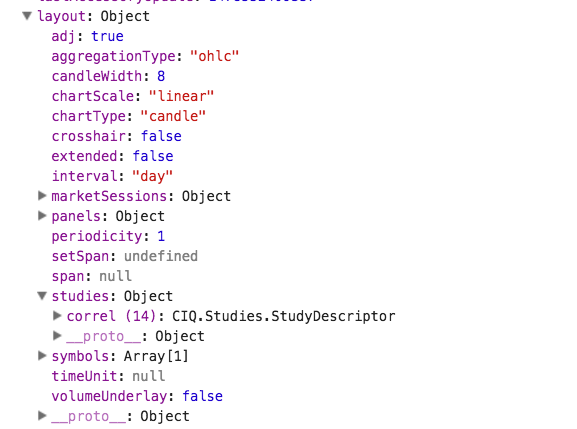Collapse the studies object
This screenshot has height=429, width=577.
(42, 296)
